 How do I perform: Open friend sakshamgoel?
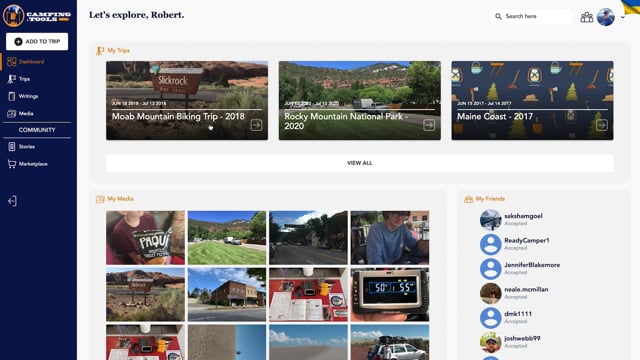[523, 216]
